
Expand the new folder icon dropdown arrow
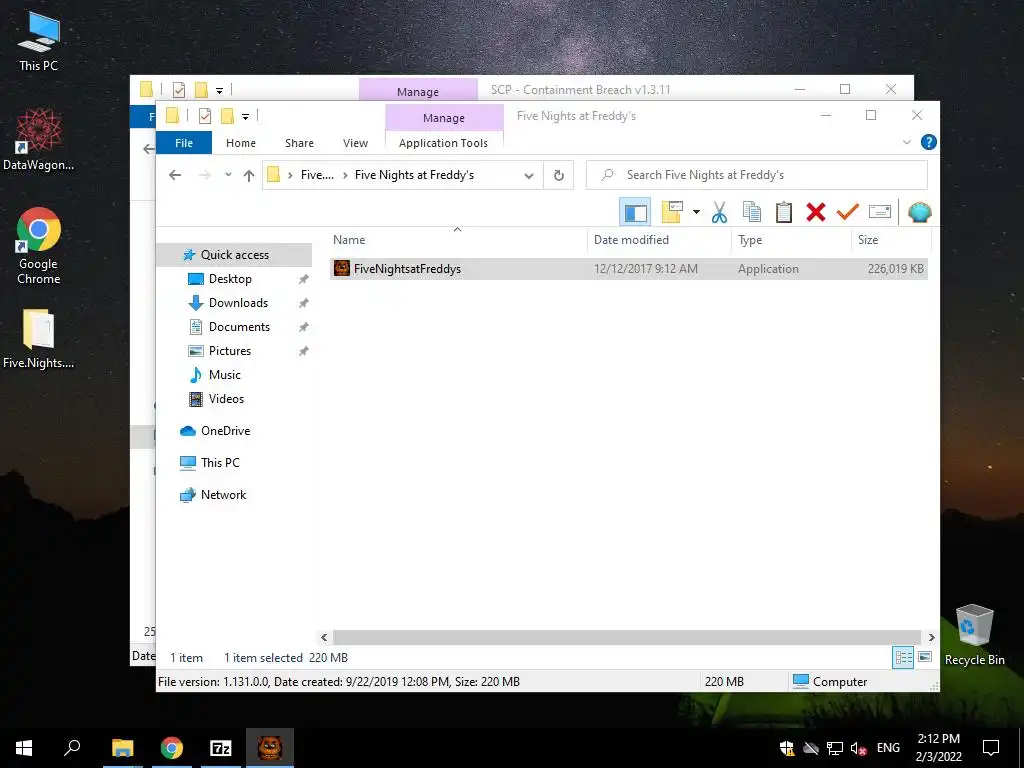[x=696, y=212]
